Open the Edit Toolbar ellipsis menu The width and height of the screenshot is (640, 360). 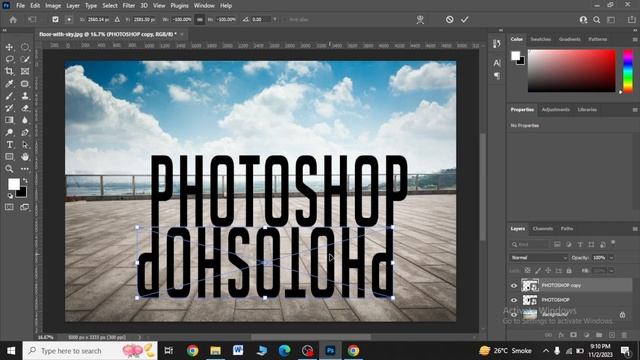click(x=25, y=169)
